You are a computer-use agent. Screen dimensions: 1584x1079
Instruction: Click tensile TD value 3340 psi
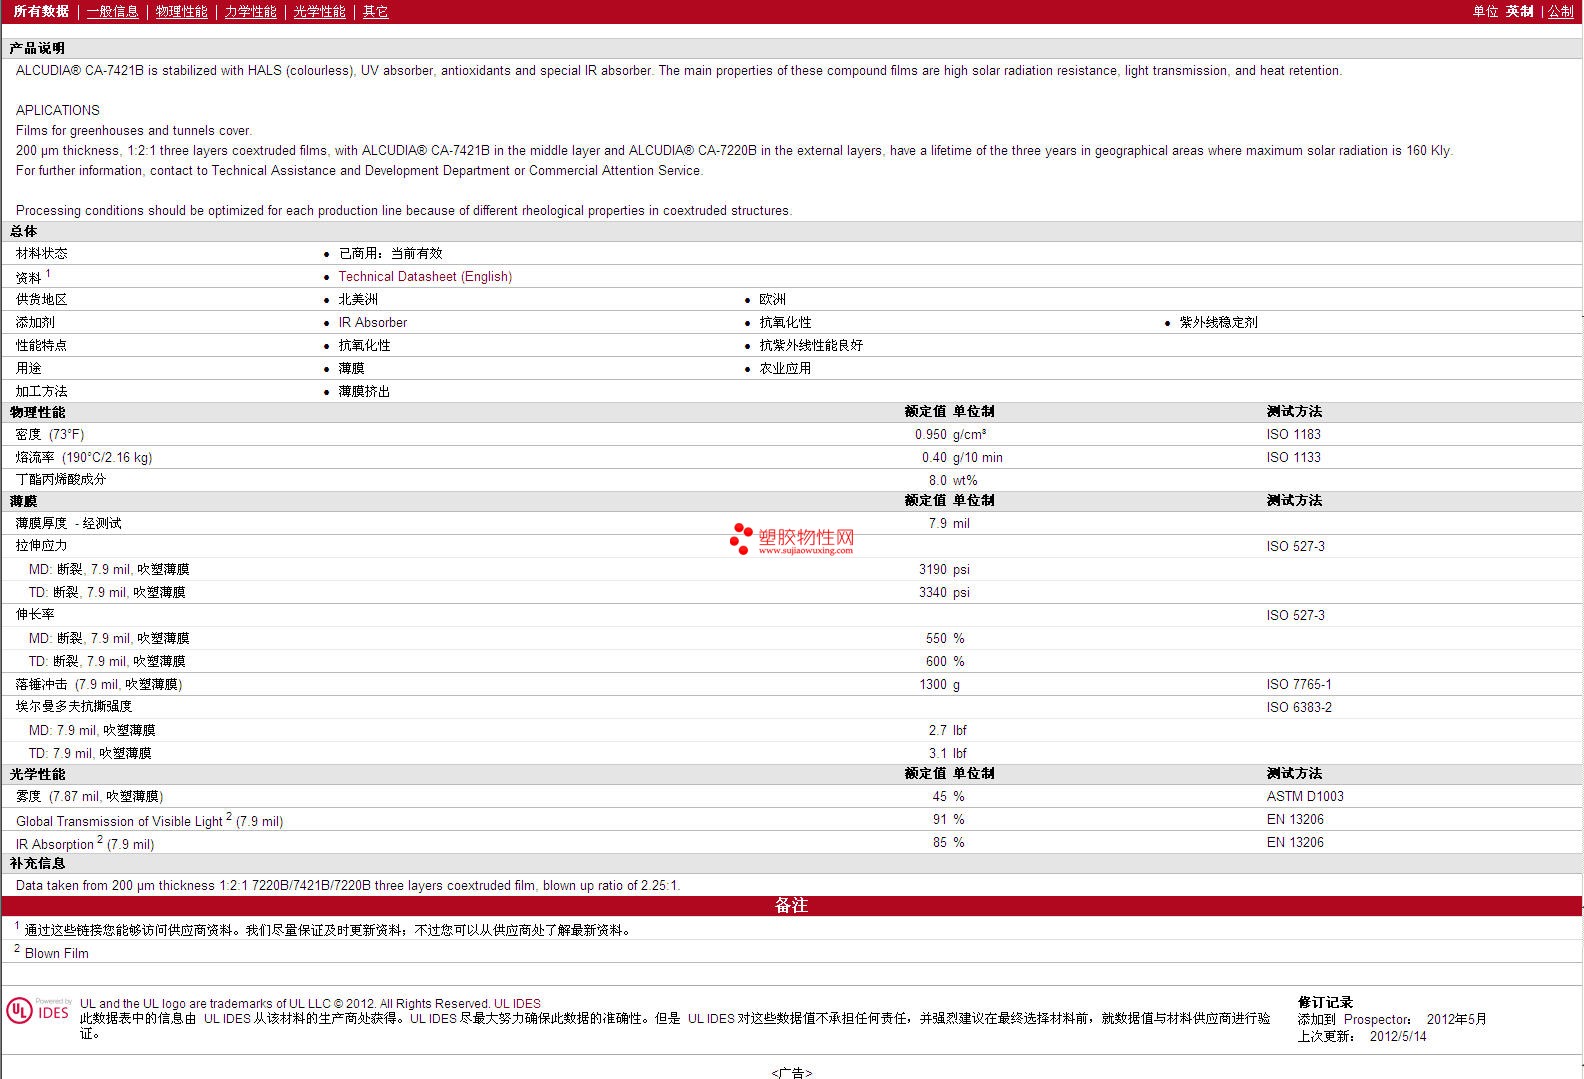[x=944, y=593]
